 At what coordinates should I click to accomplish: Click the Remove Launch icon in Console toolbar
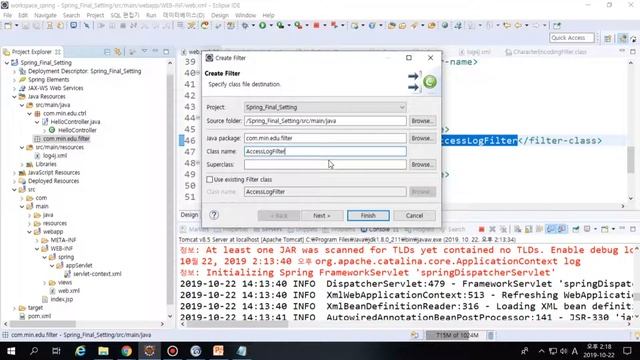pos(492,229)
